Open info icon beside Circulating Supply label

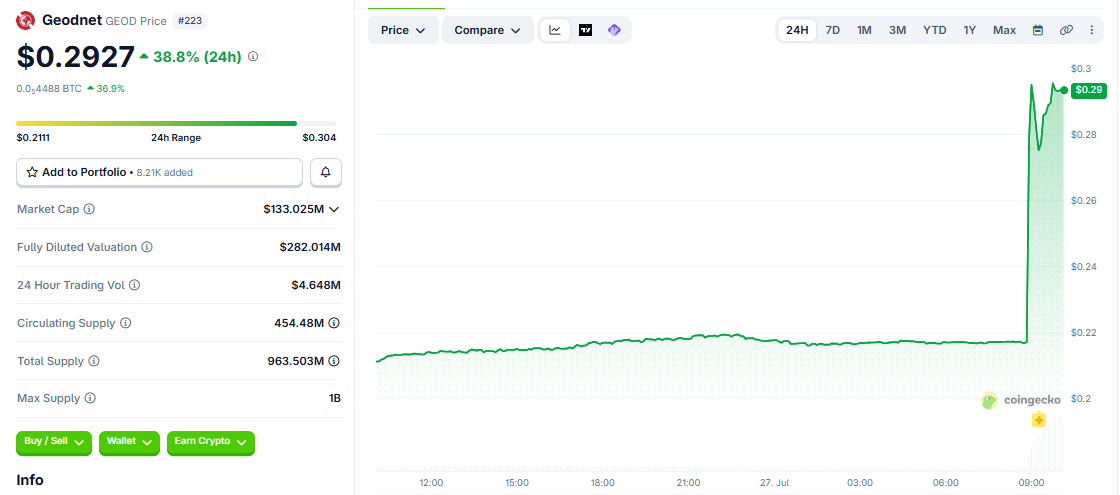125,323
